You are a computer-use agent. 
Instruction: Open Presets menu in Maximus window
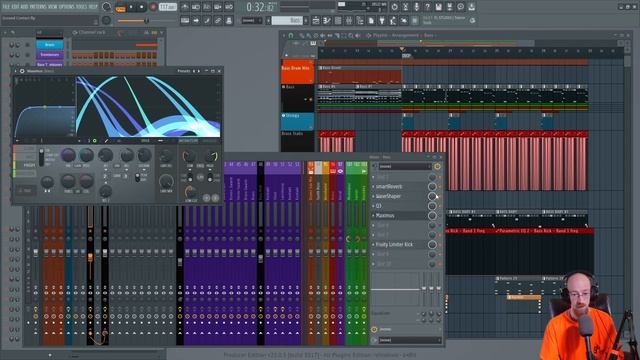[184, 71]
